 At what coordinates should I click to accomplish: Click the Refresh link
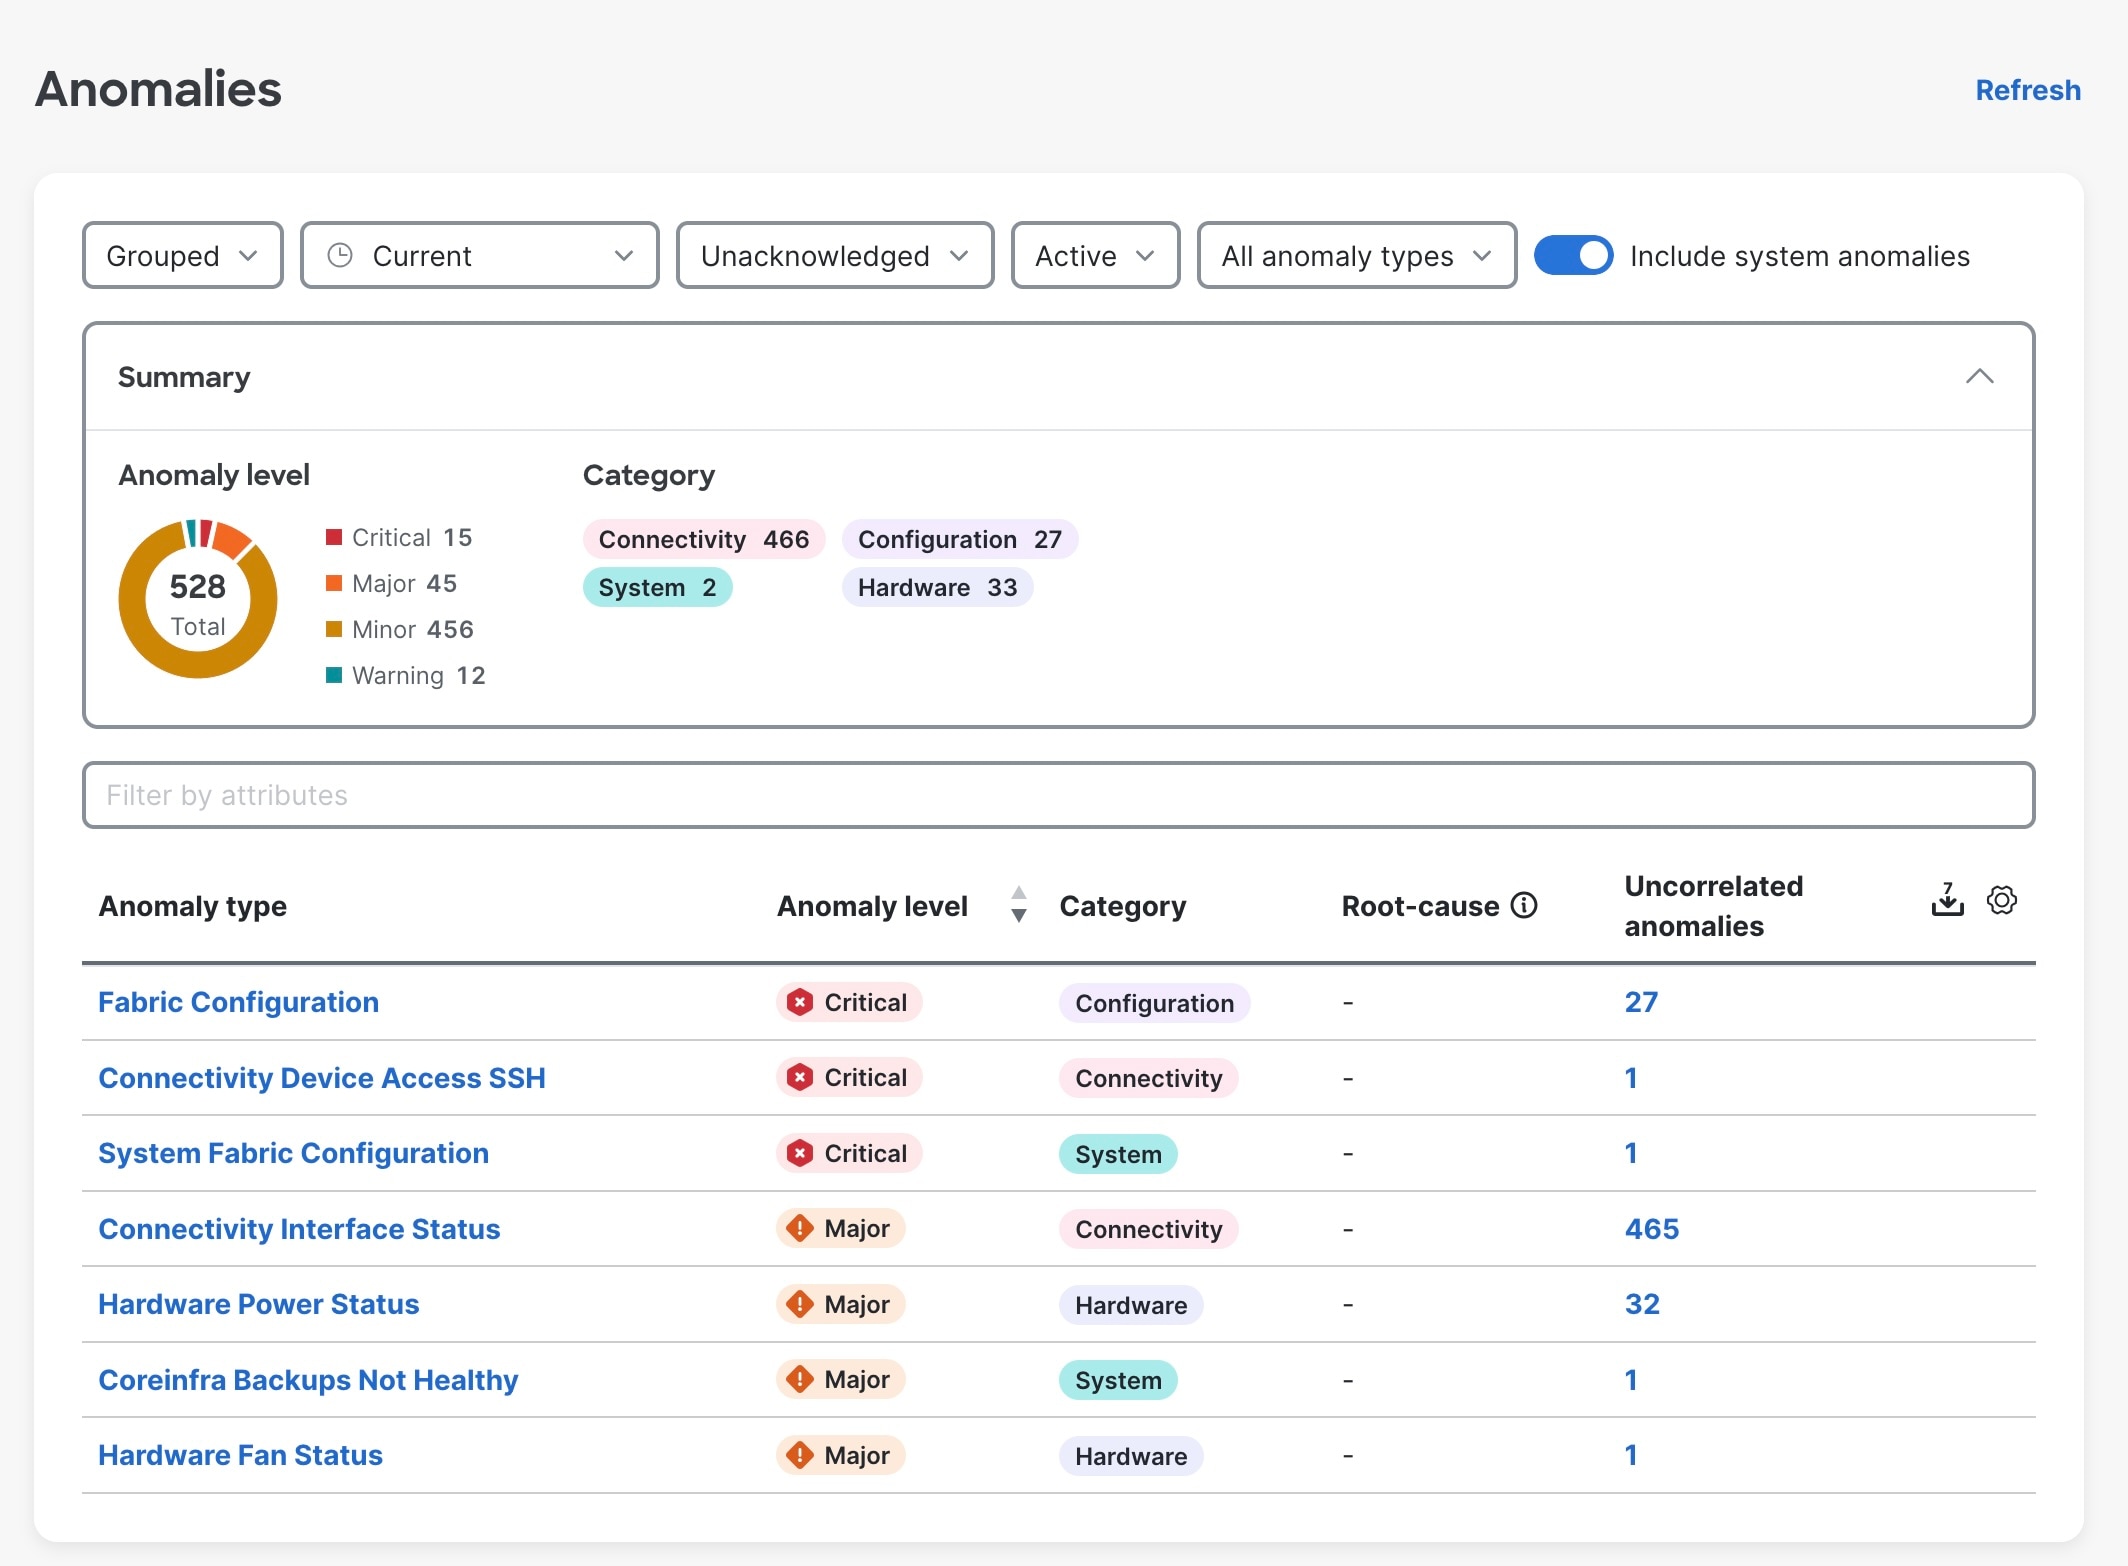point(2027,90)
